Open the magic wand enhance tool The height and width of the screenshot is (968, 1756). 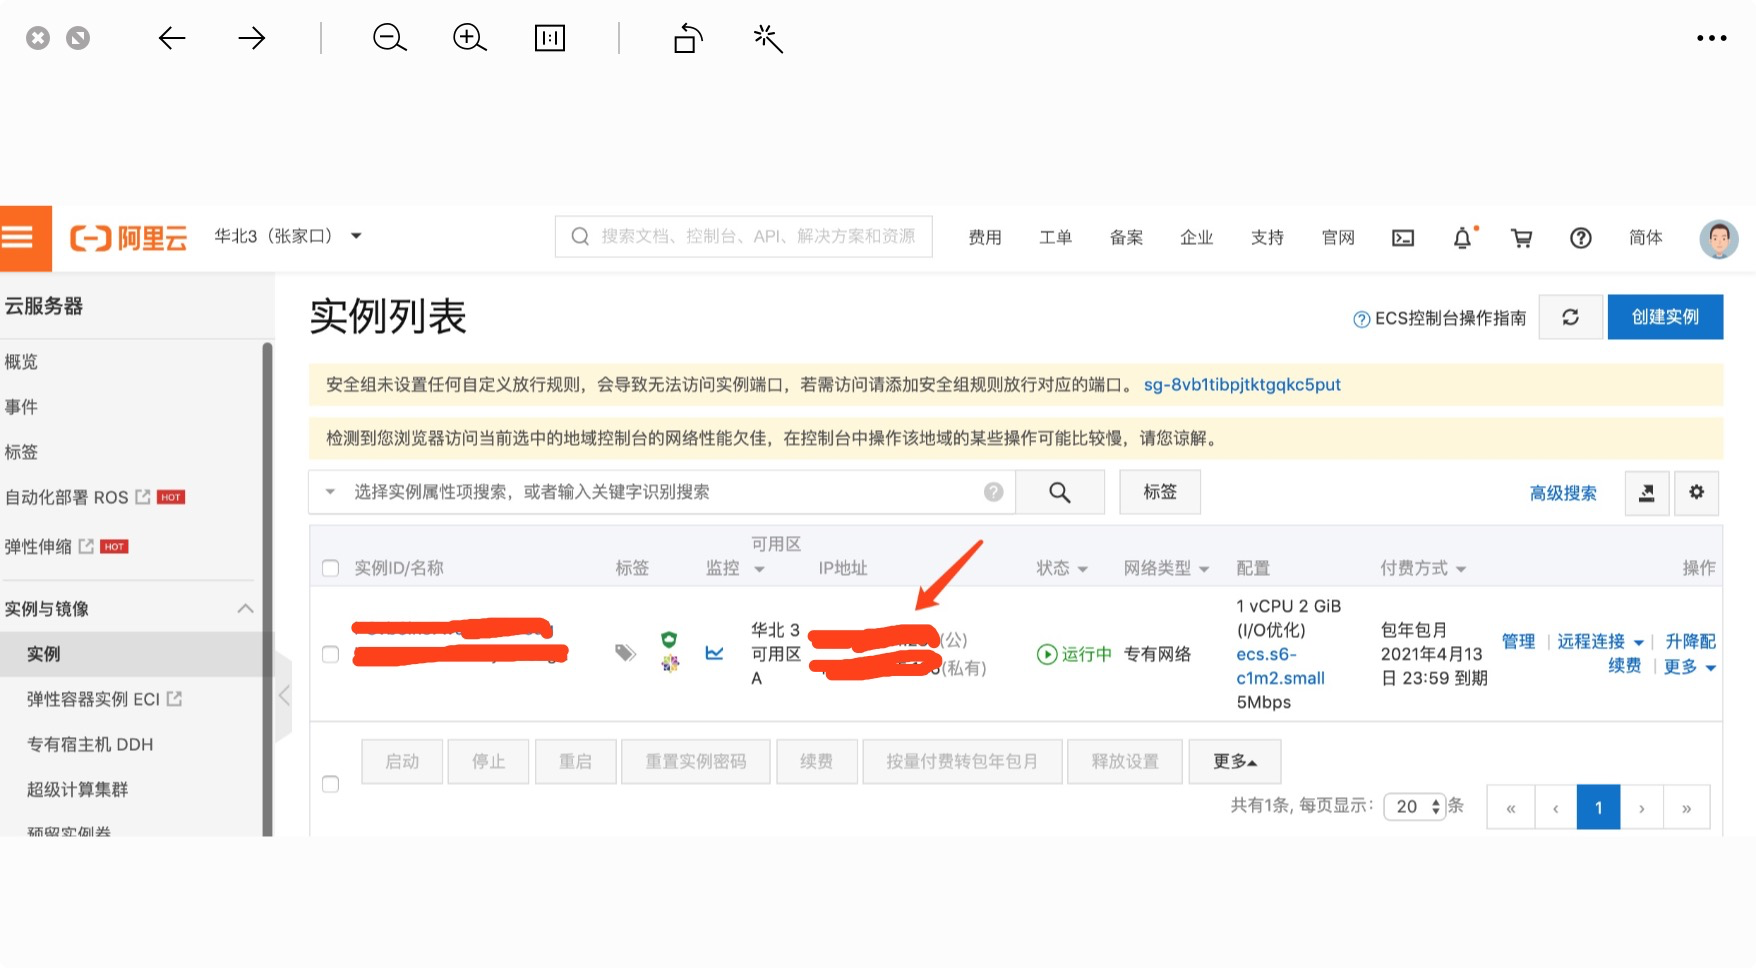[x=768, y=38]
